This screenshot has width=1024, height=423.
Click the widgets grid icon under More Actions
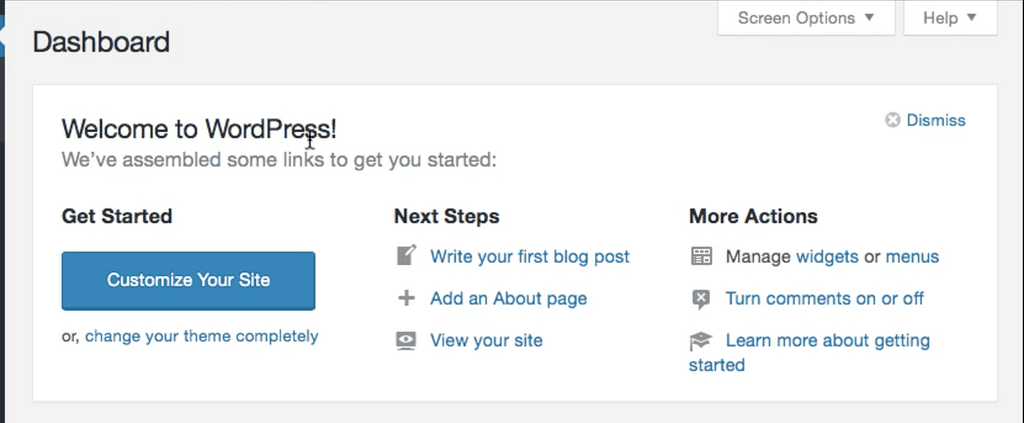[x=701, y=256]
